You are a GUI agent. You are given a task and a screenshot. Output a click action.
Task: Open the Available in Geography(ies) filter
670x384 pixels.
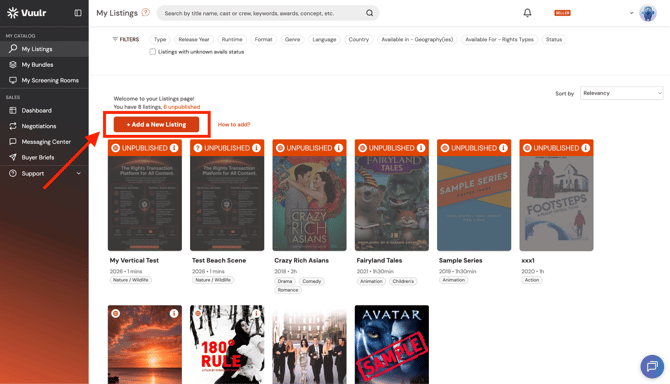coord(417,39)
